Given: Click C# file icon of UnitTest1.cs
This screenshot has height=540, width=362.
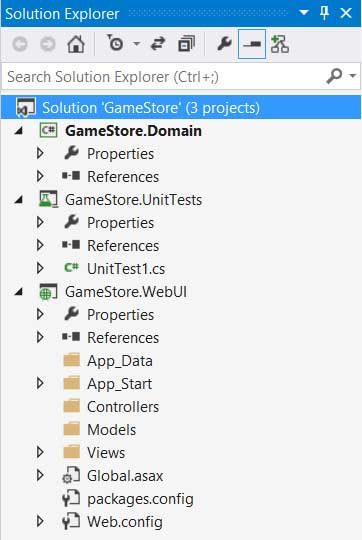Looking at the screenshot, I should point(72,268).
